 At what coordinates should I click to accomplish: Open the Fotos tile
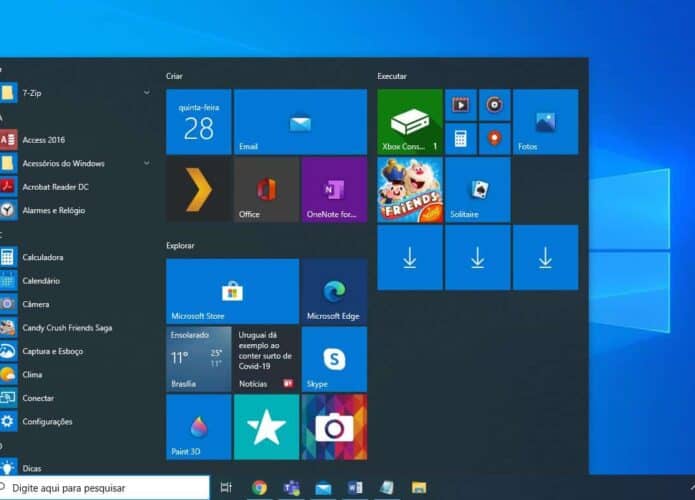click(546, 122)
